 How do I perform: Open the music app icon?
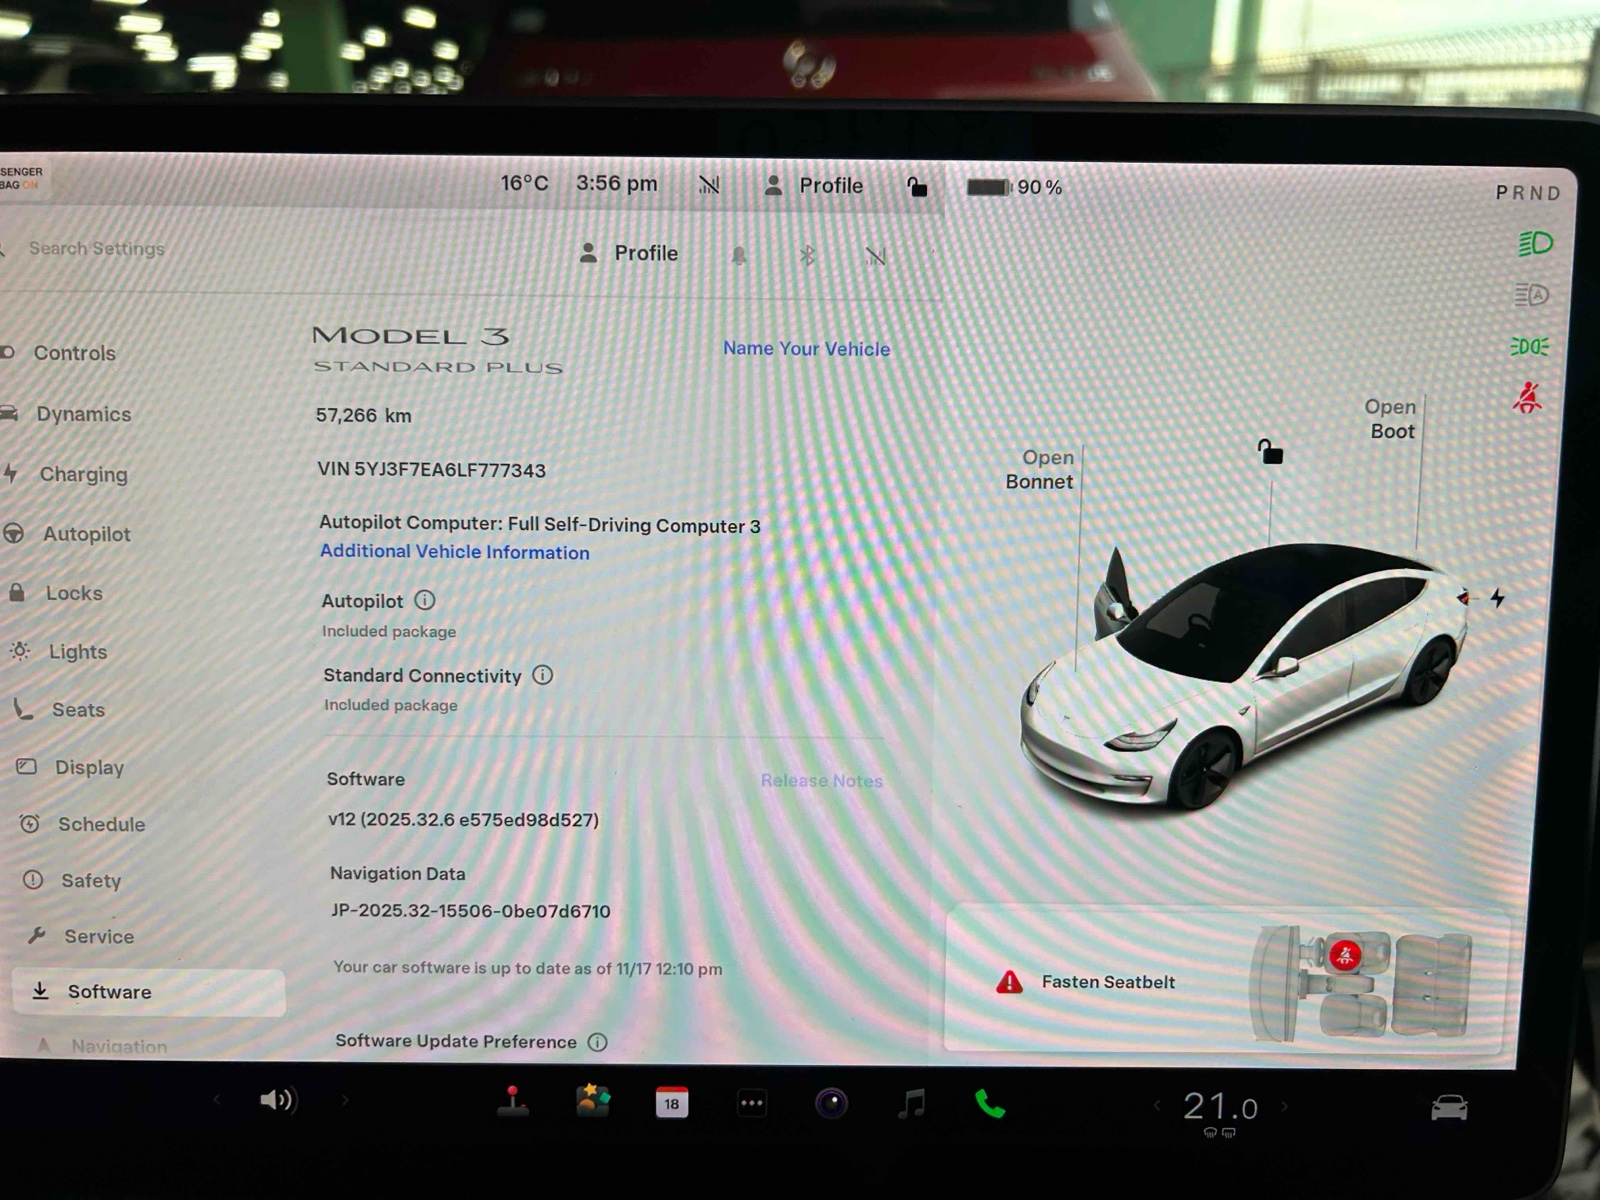coord(911,1104)
